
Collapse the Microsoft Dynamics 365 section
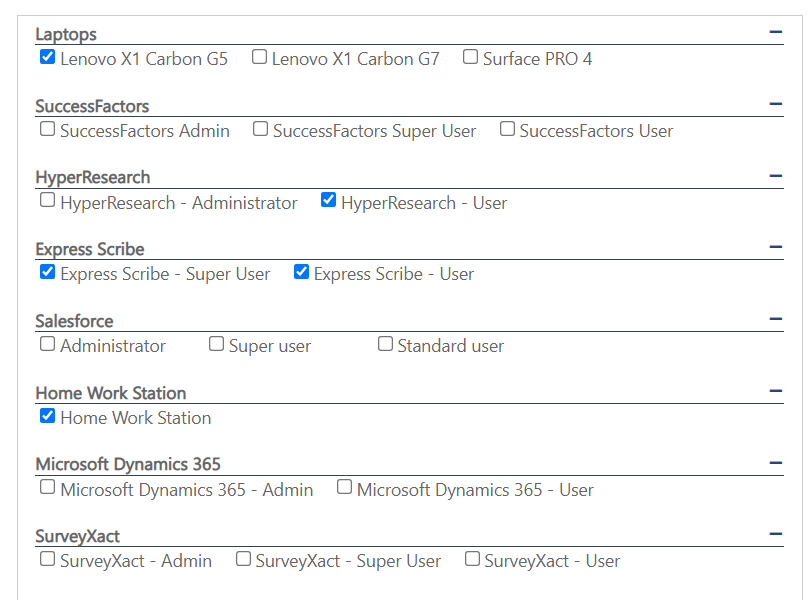click(775, 464)
